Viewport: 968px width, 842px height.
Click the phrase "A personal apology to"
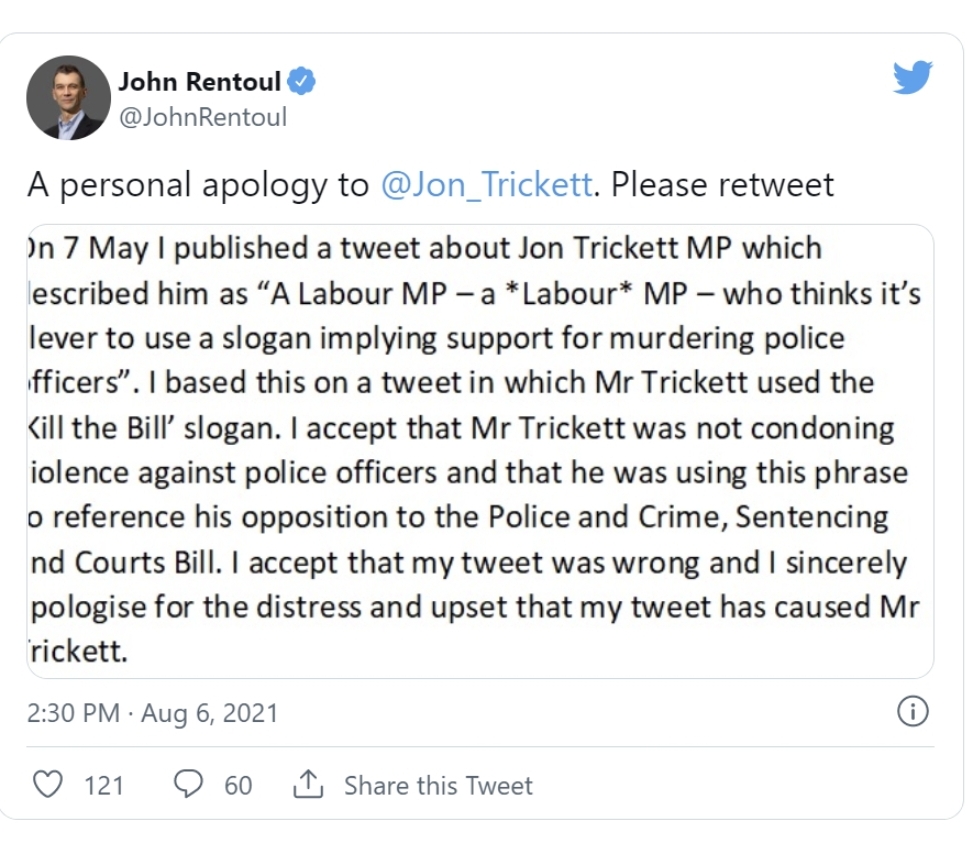tap(198, 185)
